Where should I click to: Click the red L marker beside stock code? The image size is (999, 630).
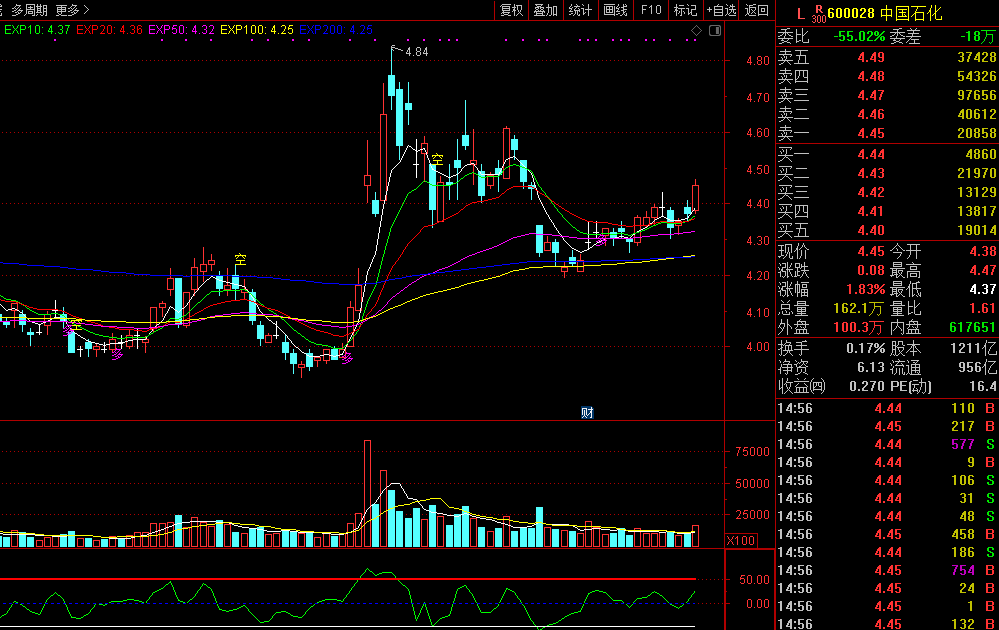tap(801, 14)
